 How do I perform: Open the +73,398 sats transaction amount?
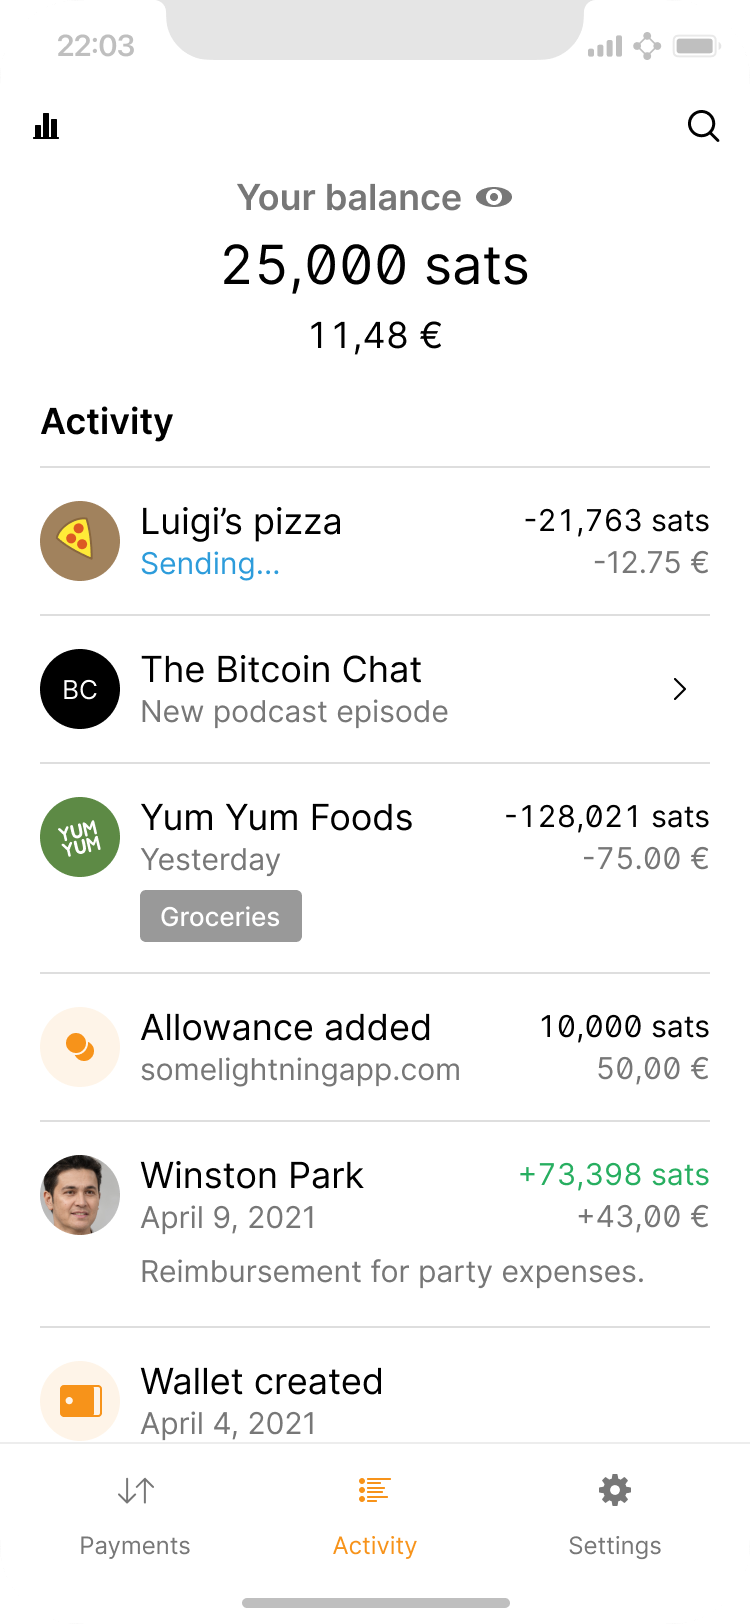click(614, 1175)
